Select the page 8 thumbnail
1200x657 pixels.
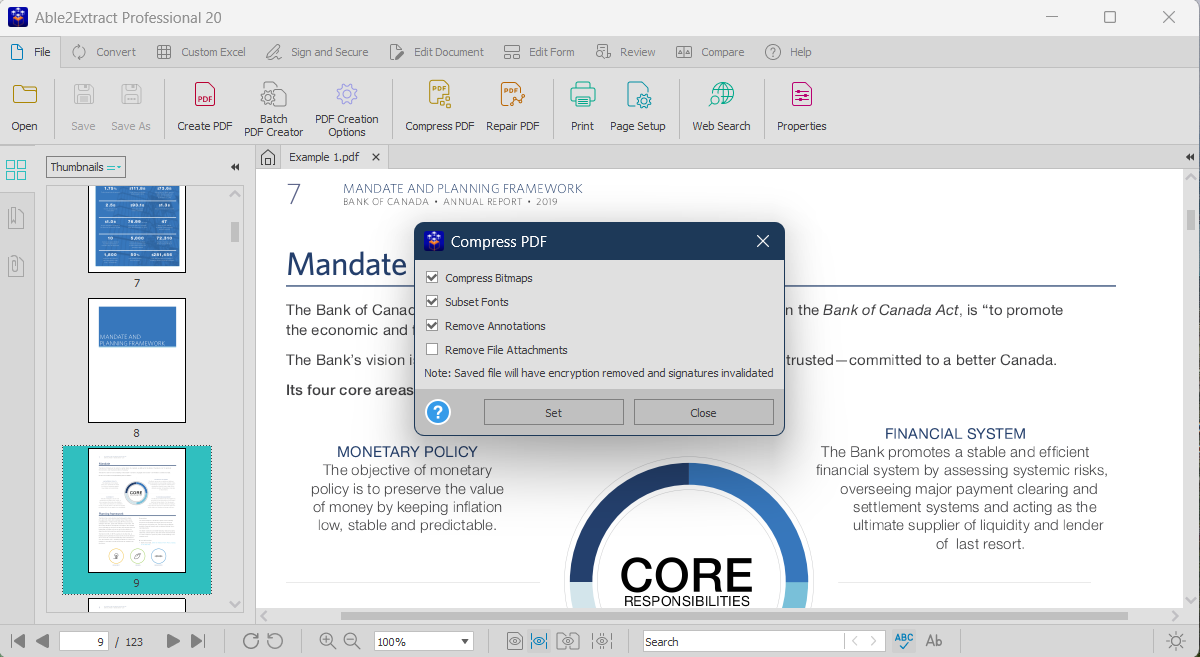coord(137,360)
